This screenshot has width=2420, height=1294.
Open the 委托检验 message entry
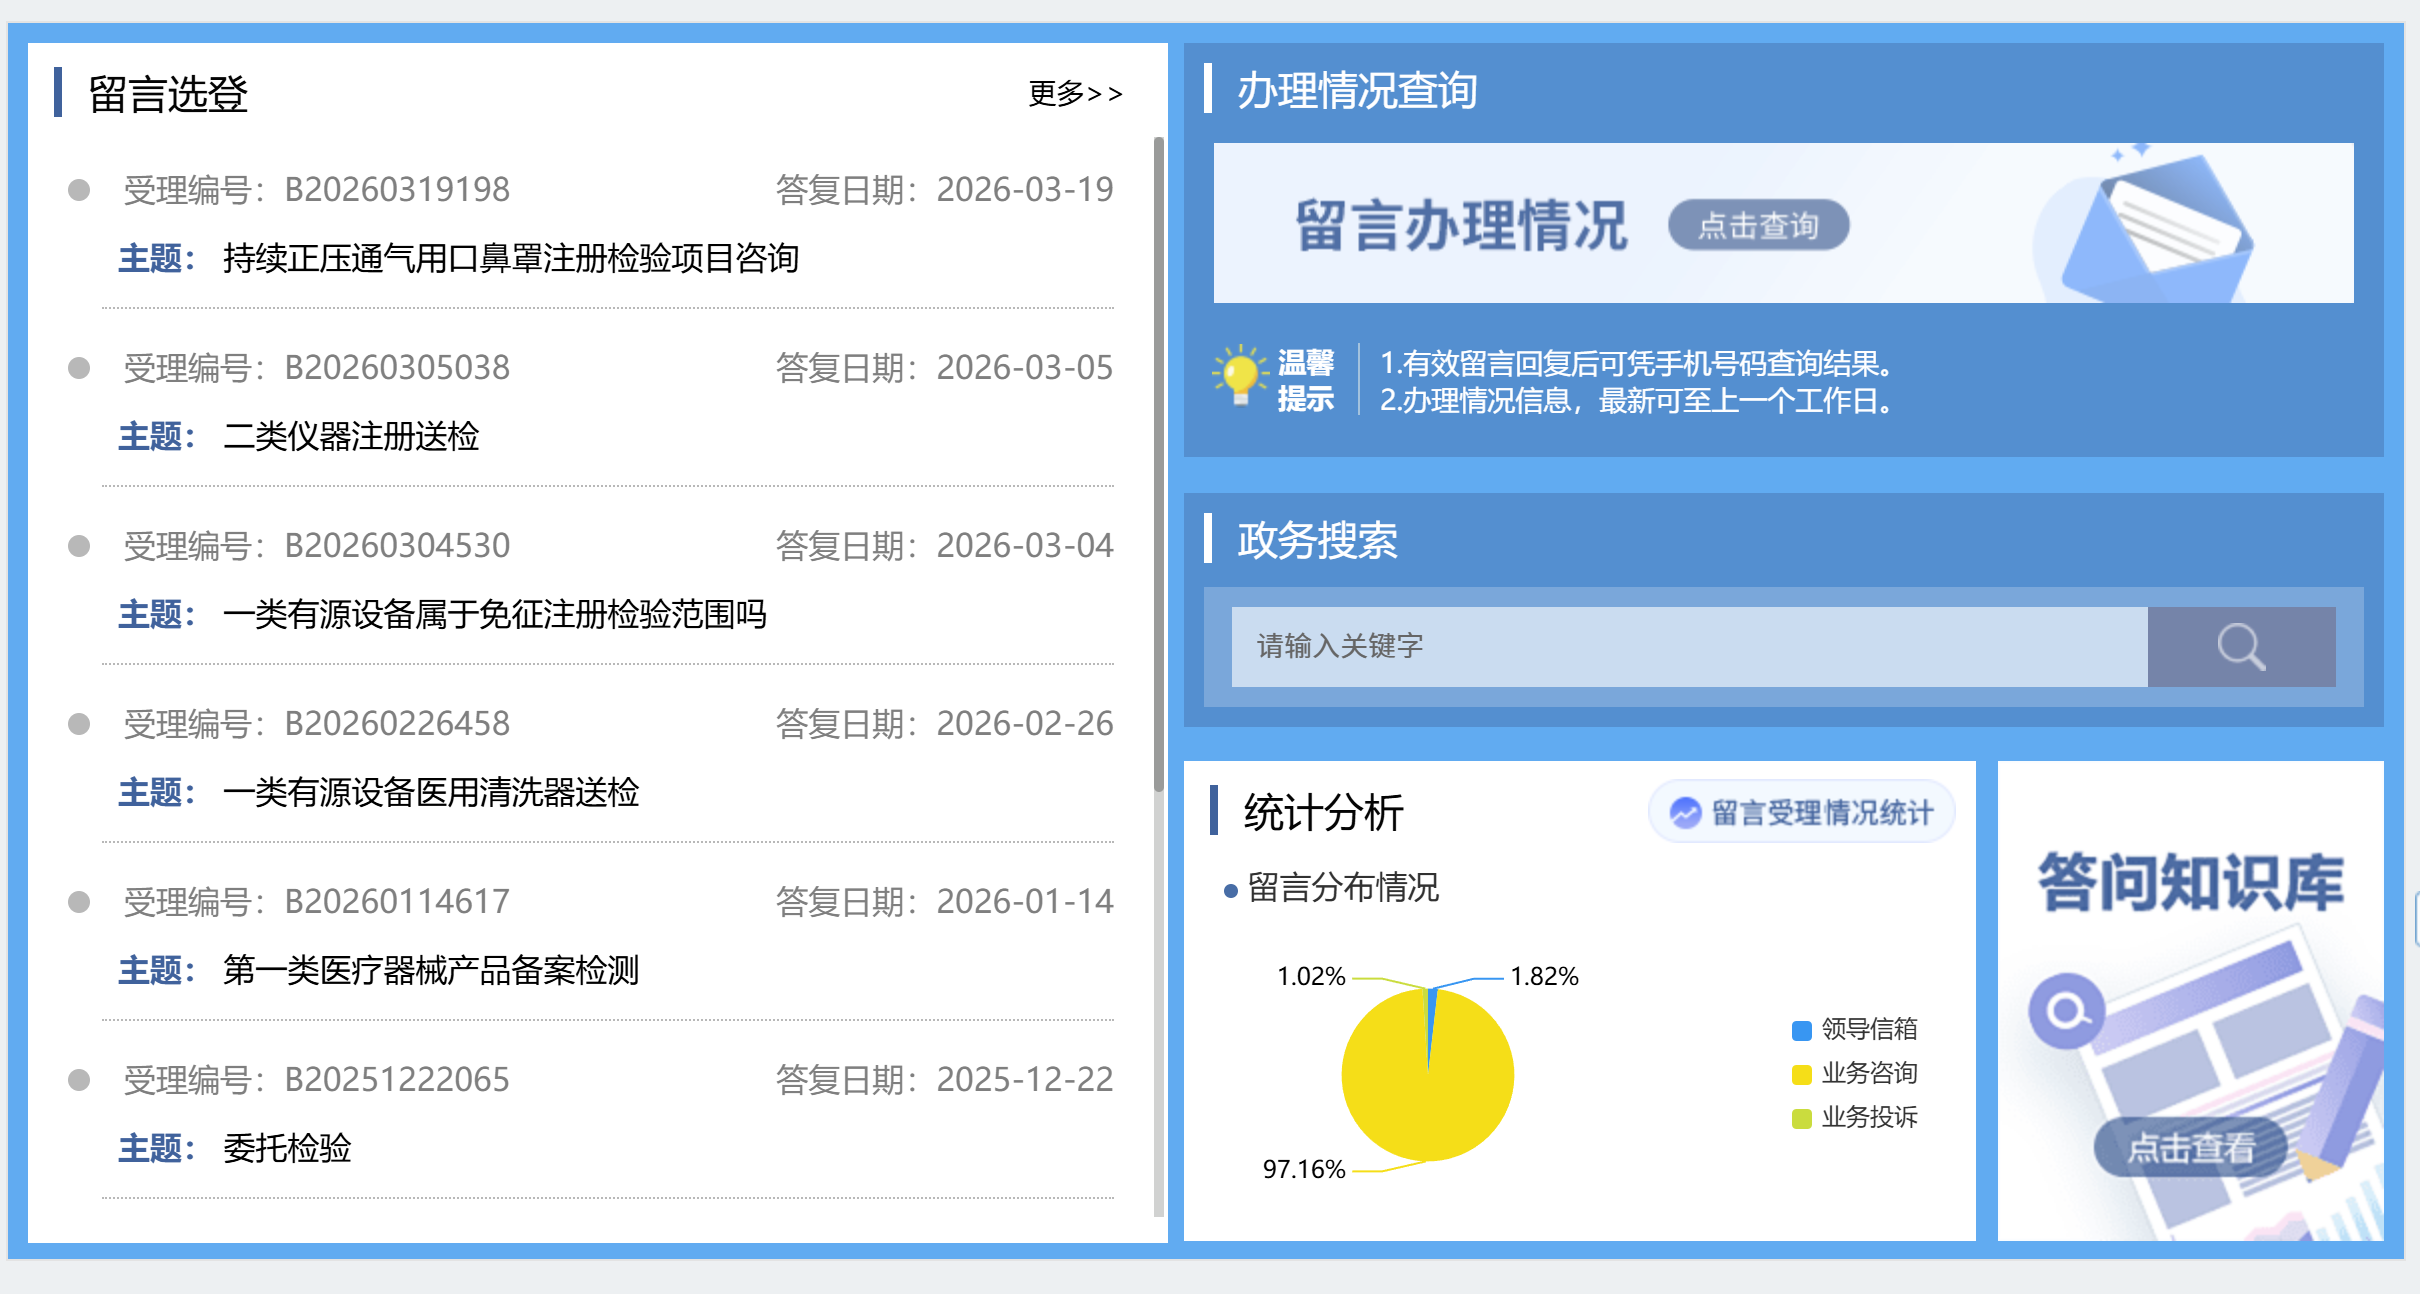click(x=288, y=1149)
